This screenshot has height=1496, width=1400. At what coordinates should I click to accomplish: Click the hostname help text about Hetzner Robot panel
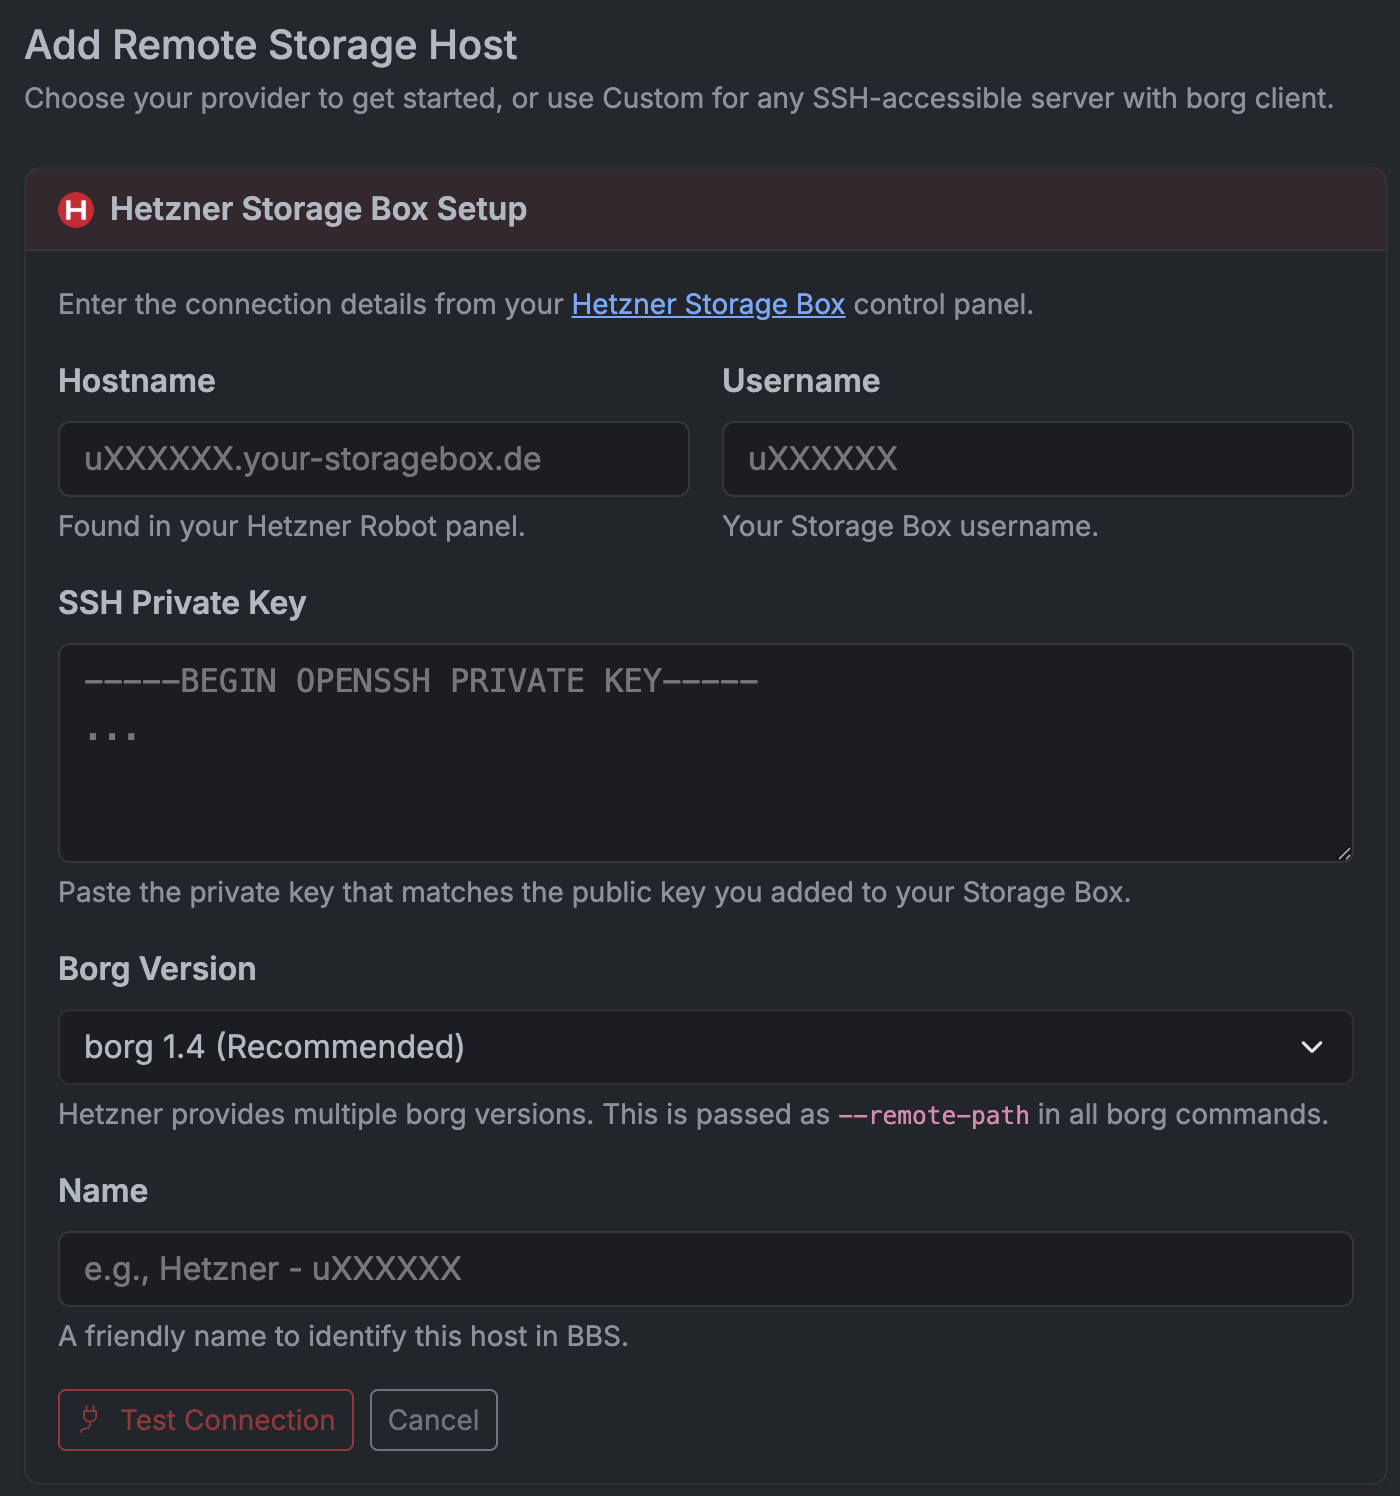coord(291,526)
